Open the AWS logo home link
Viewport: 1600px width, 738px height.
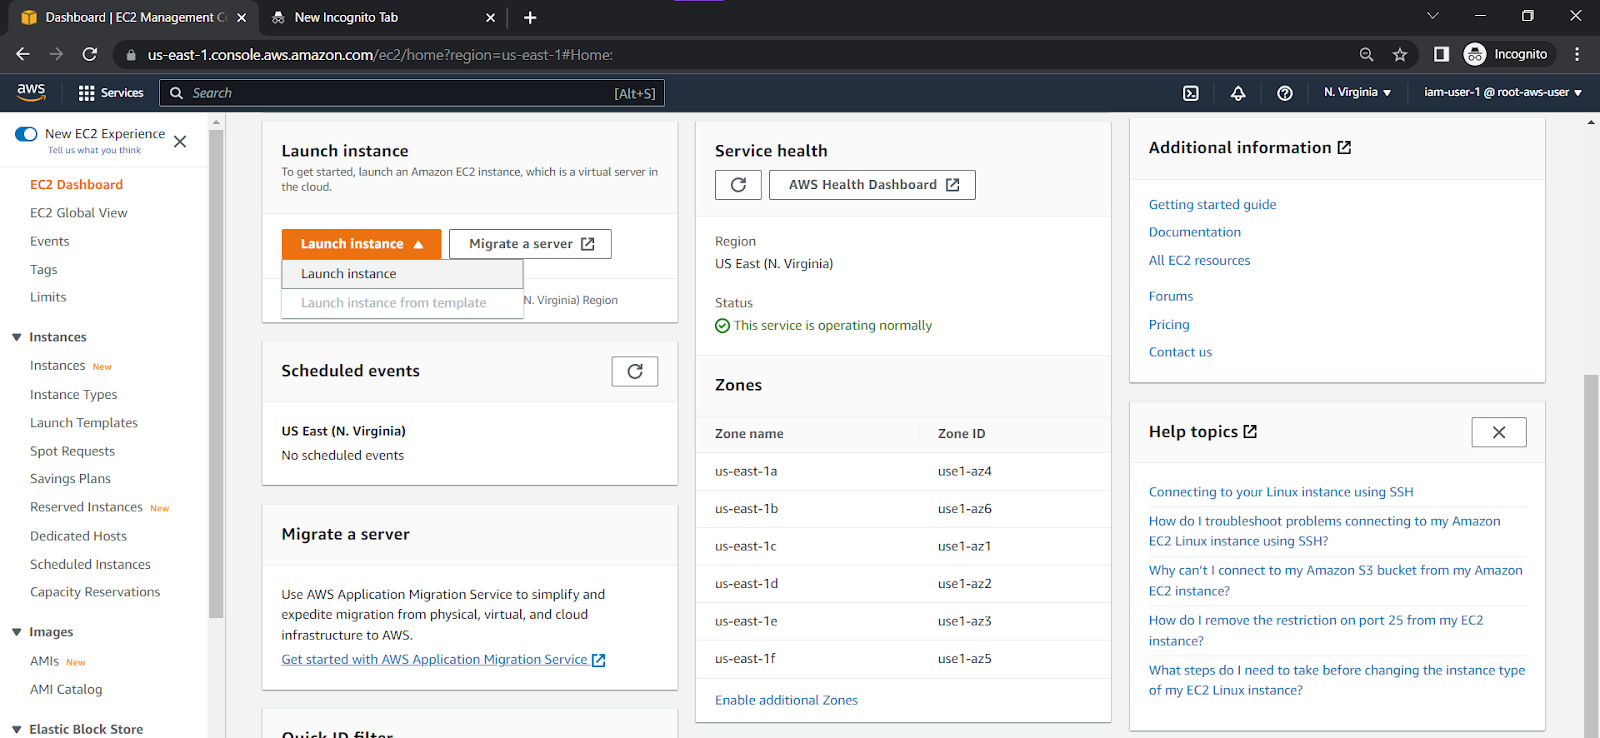click(31, 92)
